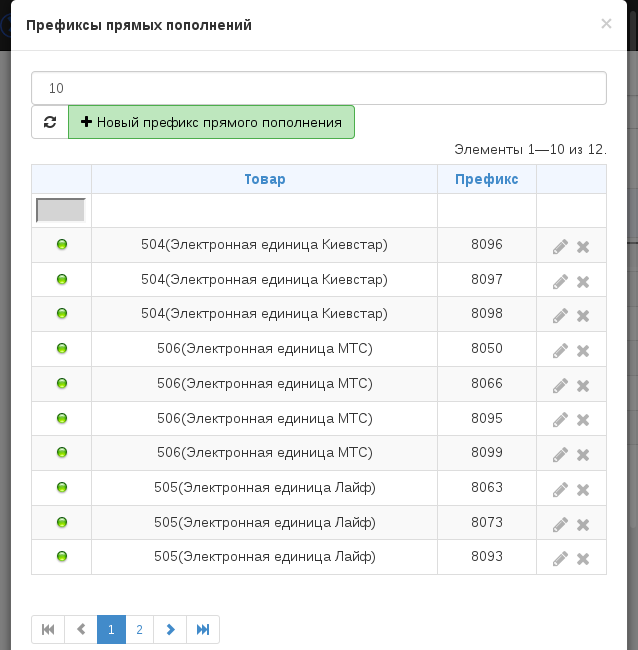Delete the 8096 prefix row
The height and width of the screenshot is (650, 638).
pos(583,247)
